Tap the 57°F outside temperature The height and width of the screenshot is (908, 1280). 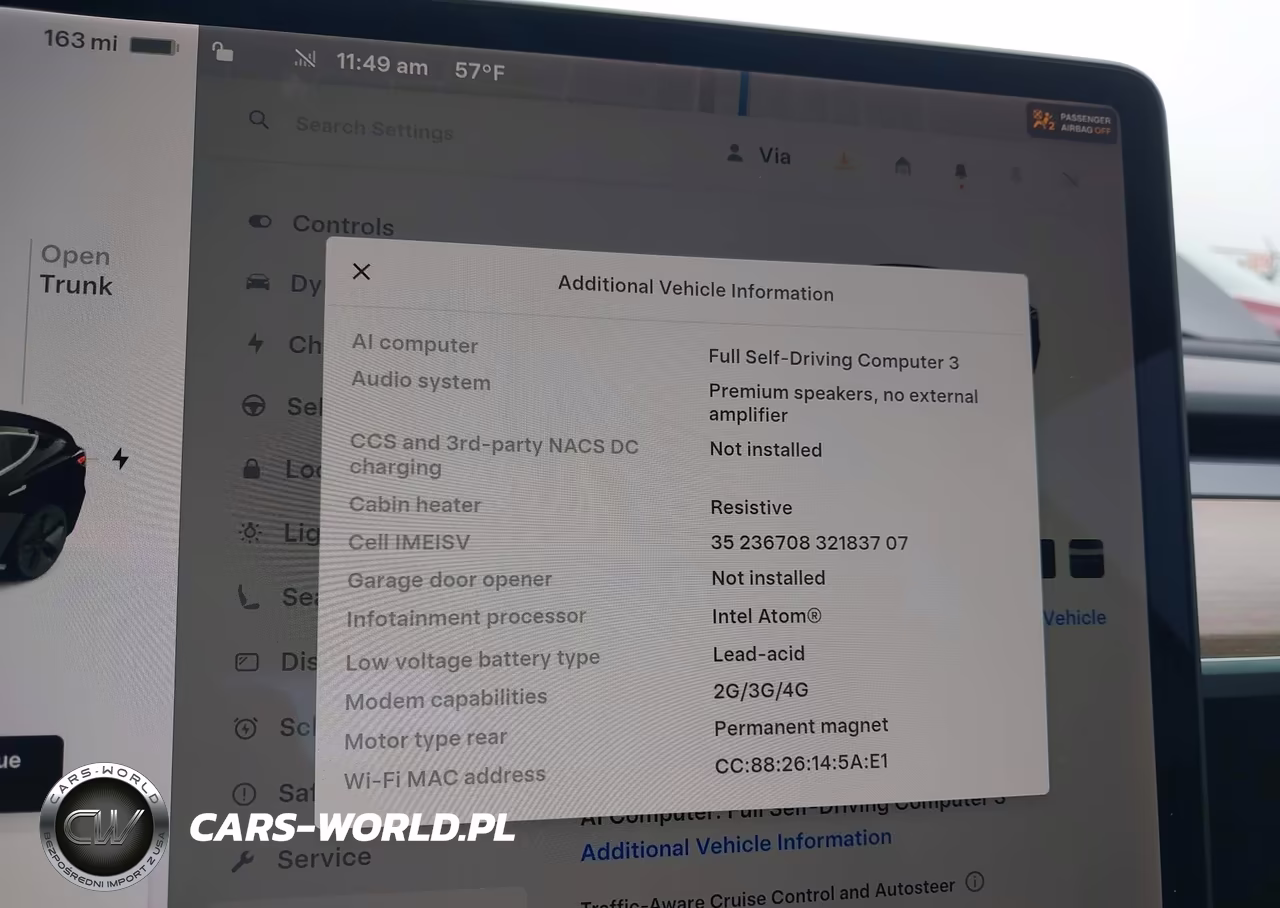pyautogui.click(x=480, y=71)
